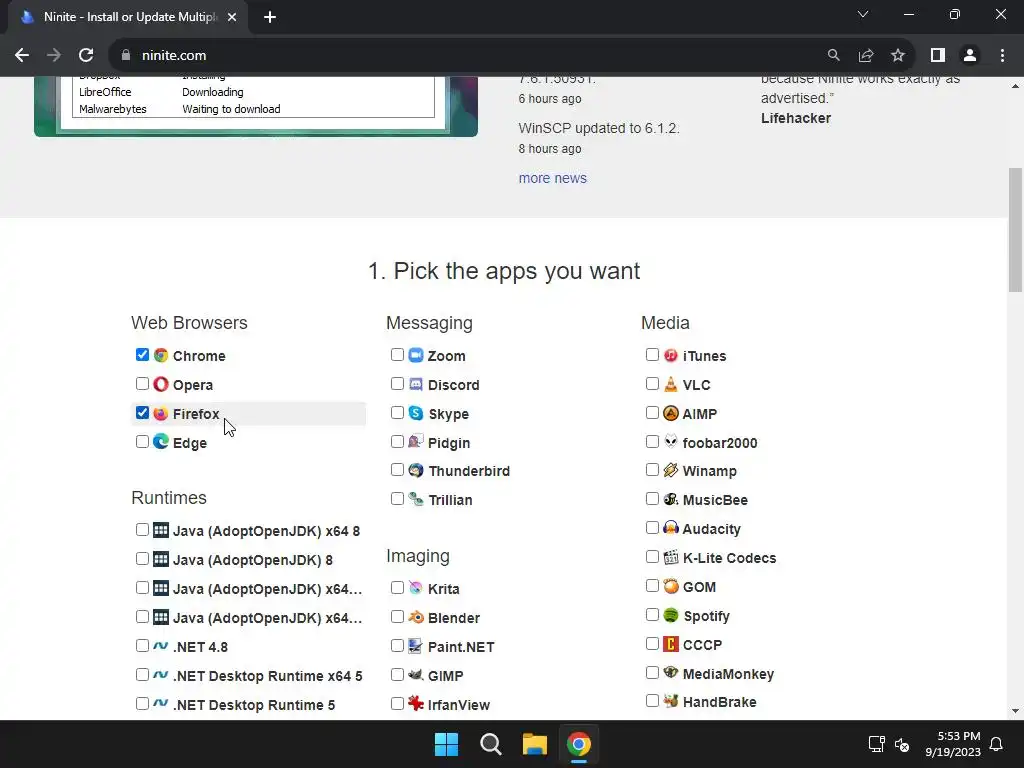The image size is (1024, 768).
Task: Check the Opera checkbox
Action: coord(142,383)
